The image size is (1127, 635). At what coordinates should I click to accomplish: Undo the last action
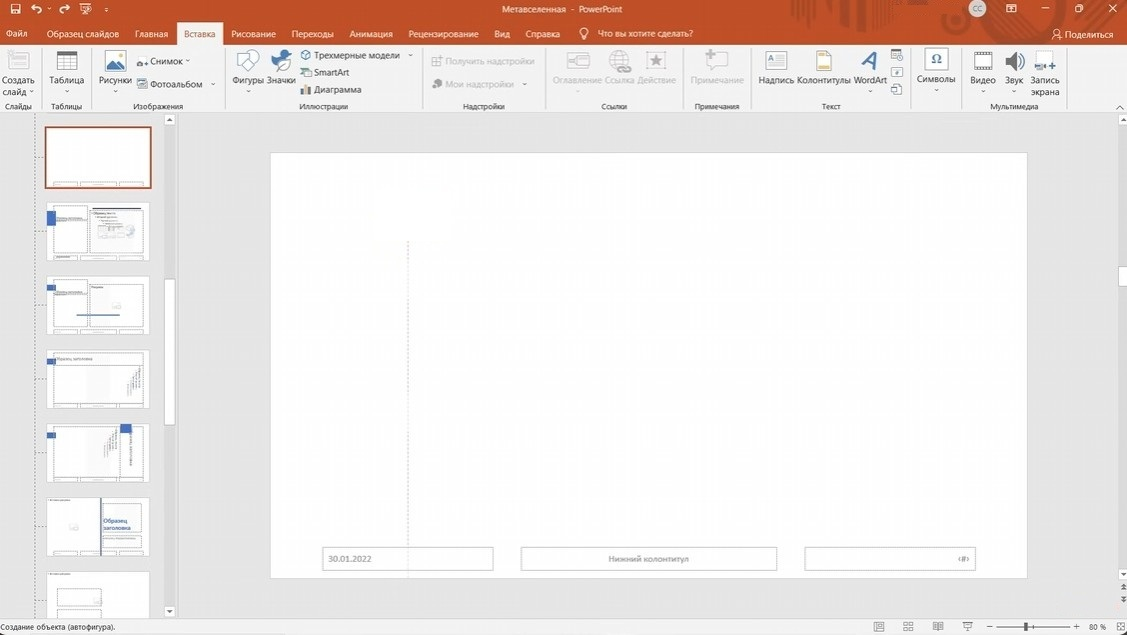coord(36,9)
